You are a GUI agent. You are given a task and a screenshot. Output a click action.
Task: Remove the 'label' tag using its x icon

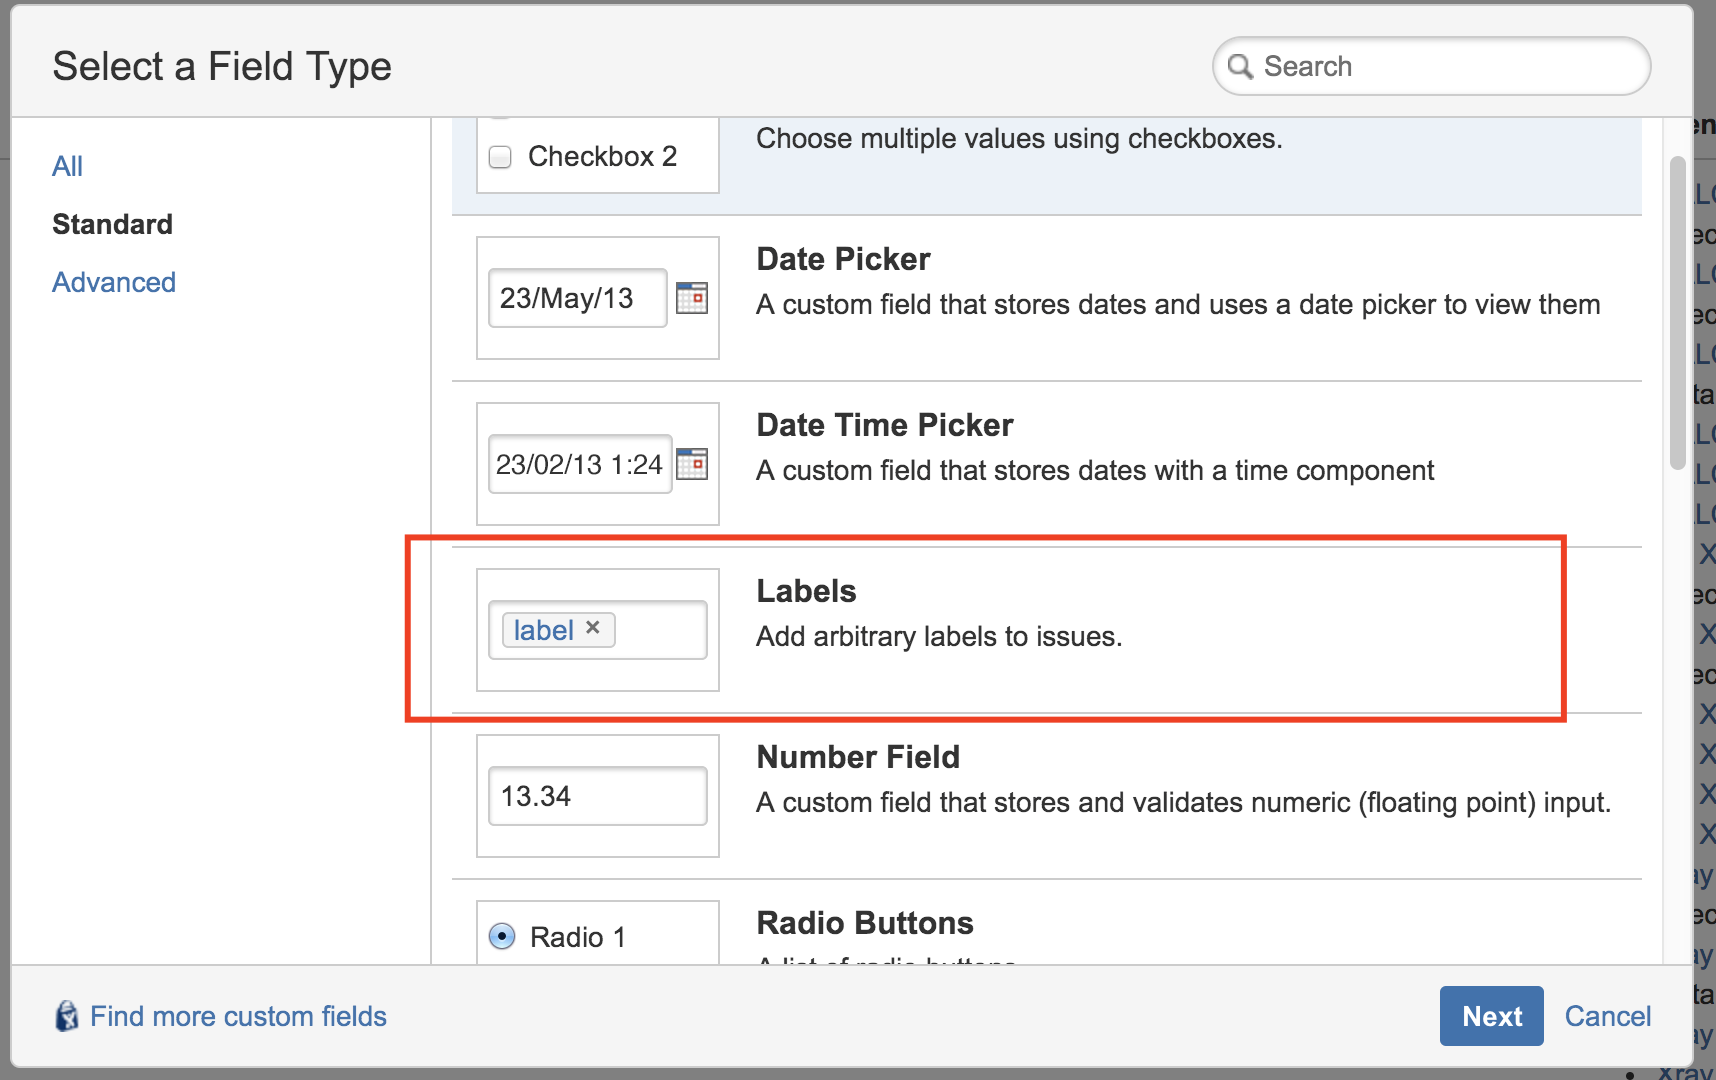pos(594,628)
